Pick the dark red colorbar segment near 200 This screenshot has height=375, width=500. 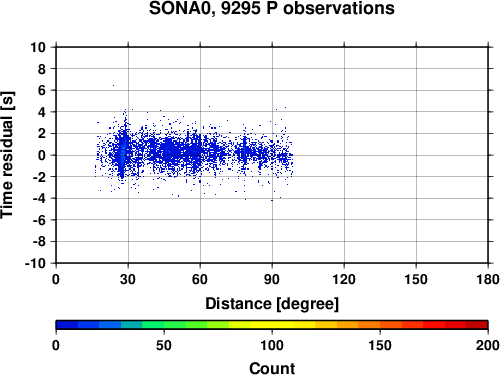pyautogui.click(x=477, y=325)
